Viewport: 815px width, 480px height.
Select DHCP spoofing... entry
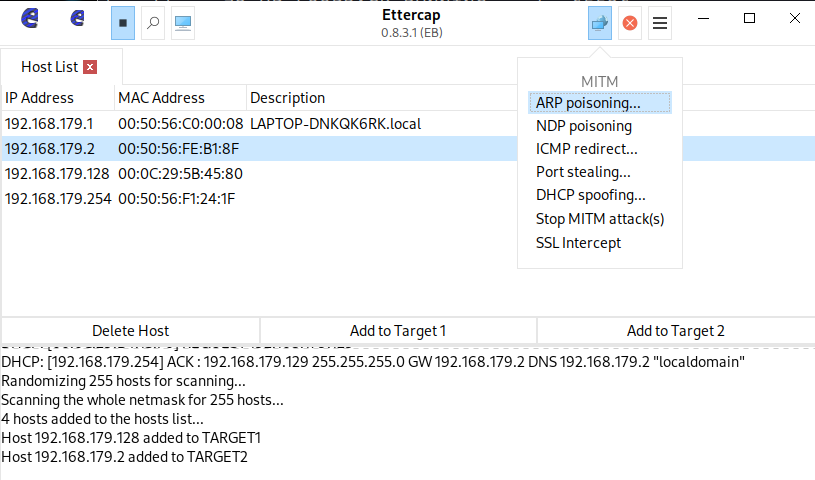(590, 195)
